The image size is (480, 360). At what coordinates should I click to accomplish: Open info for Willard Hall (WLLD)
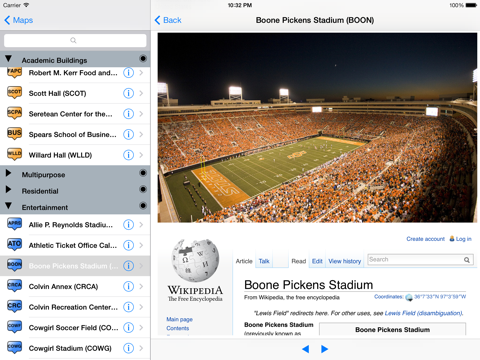click(x=128, y=155)
